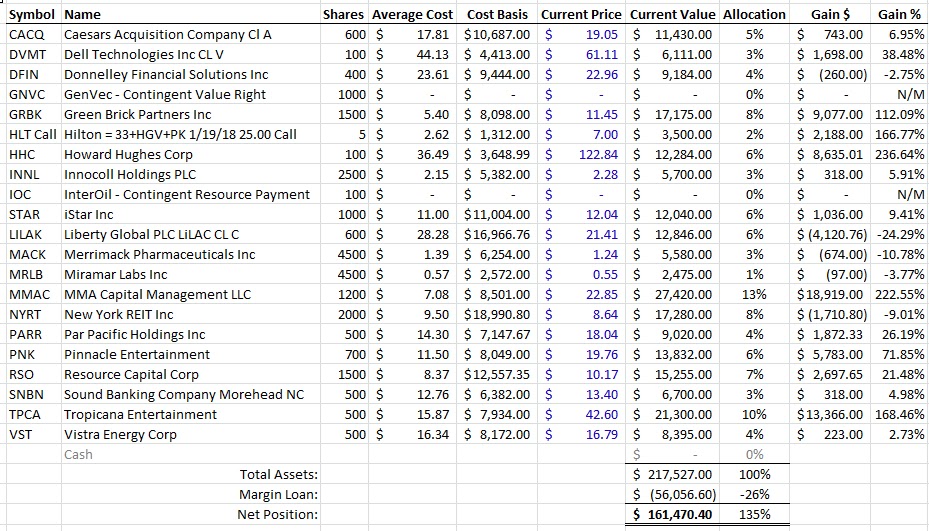Screen dimensions: 929x531
Task: Click GRBK current value 17,175.00
Action: [x=672, y=114]
